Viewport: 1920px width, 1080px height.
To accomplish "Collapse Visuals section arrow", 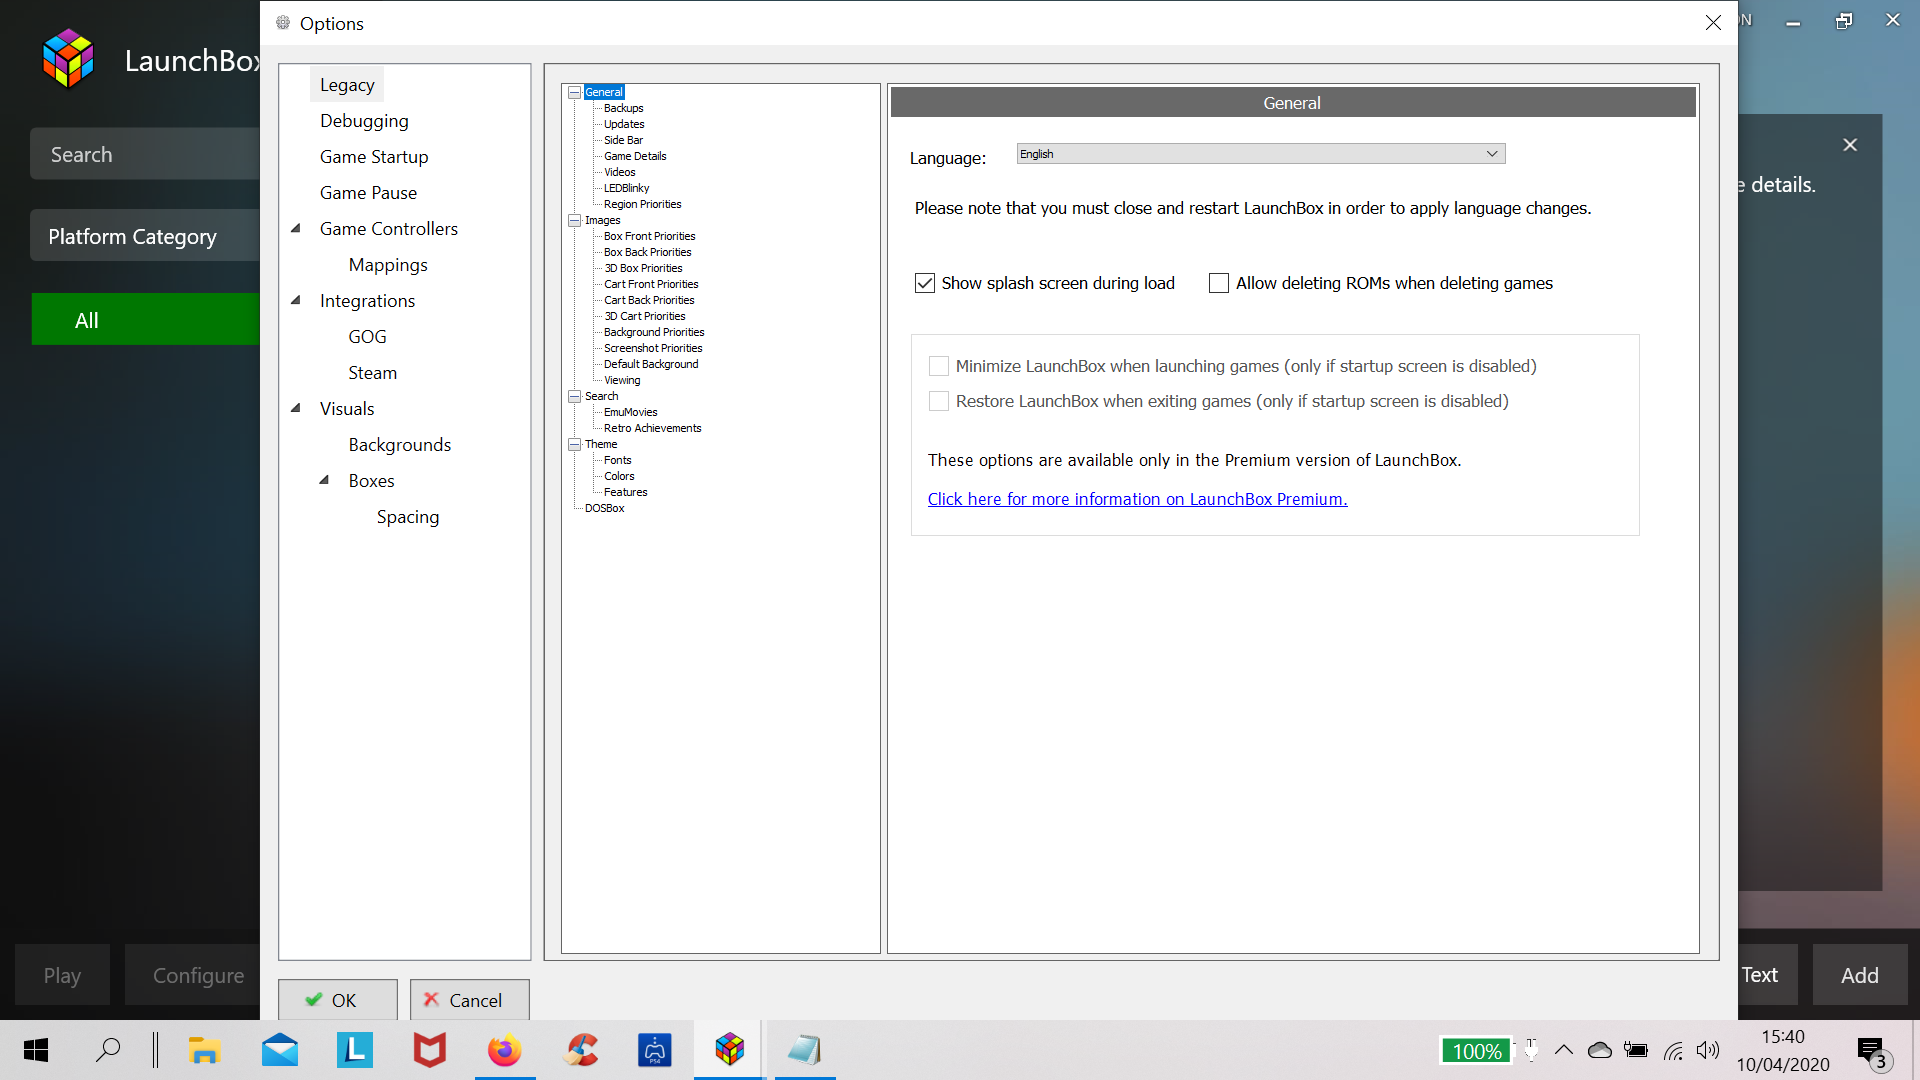I will pos(296,408).
